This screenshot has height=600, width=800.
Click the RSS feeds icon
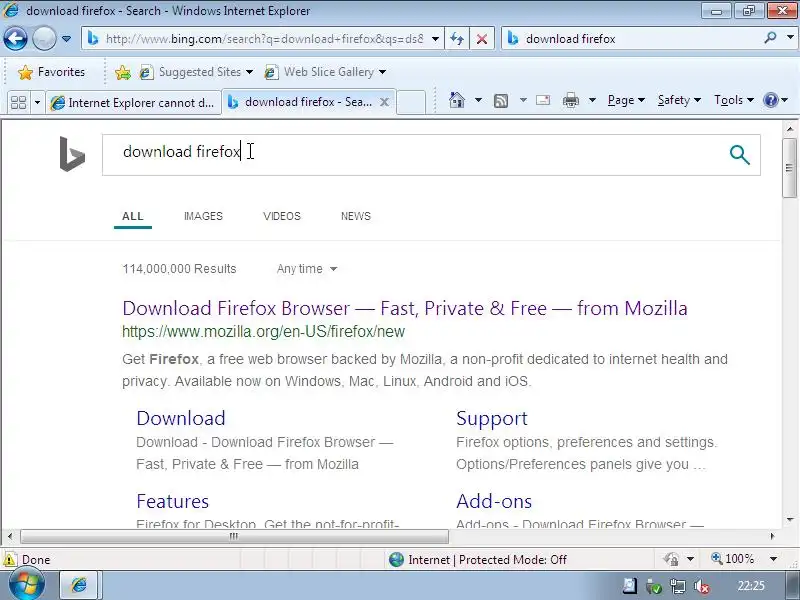click(501, 101)
